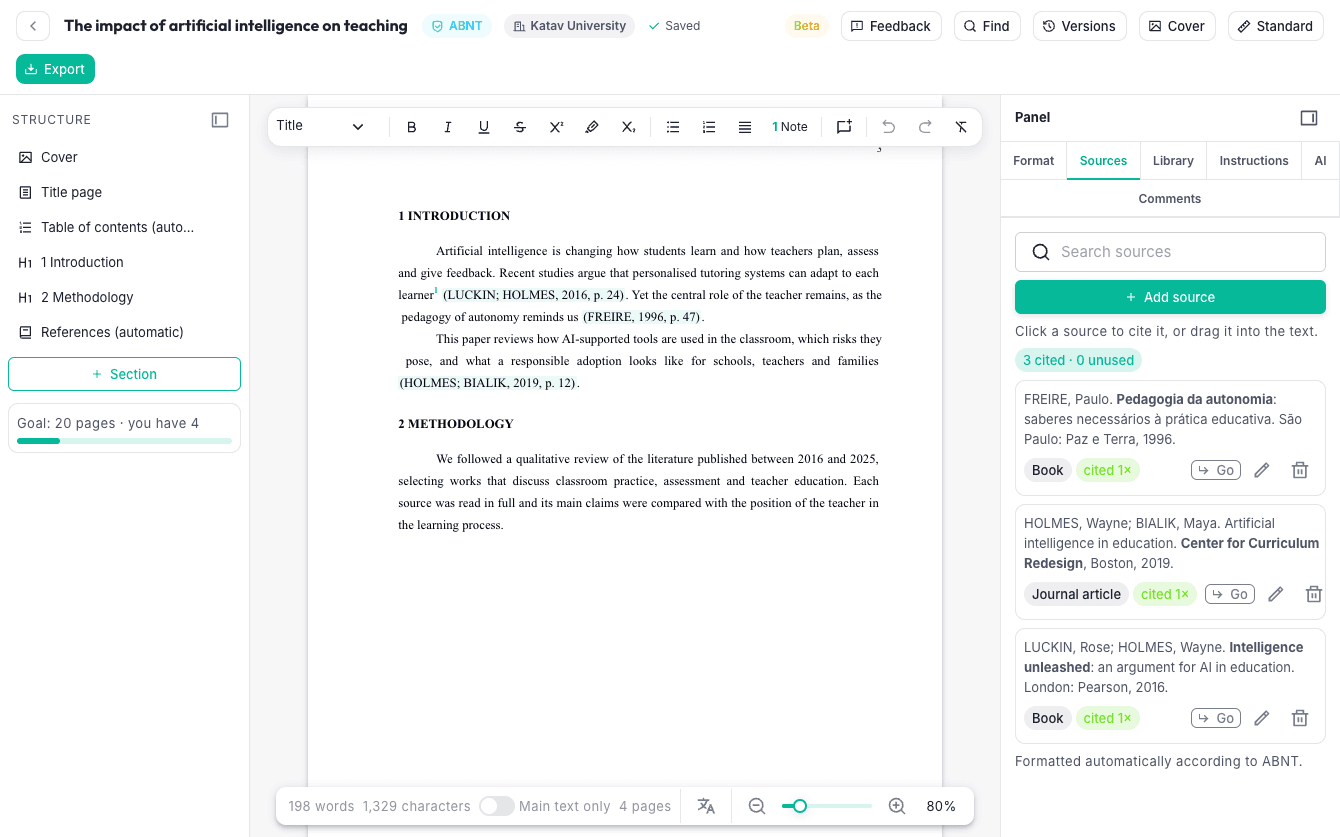Toggle Main text only switch

(x=496, y=806)
